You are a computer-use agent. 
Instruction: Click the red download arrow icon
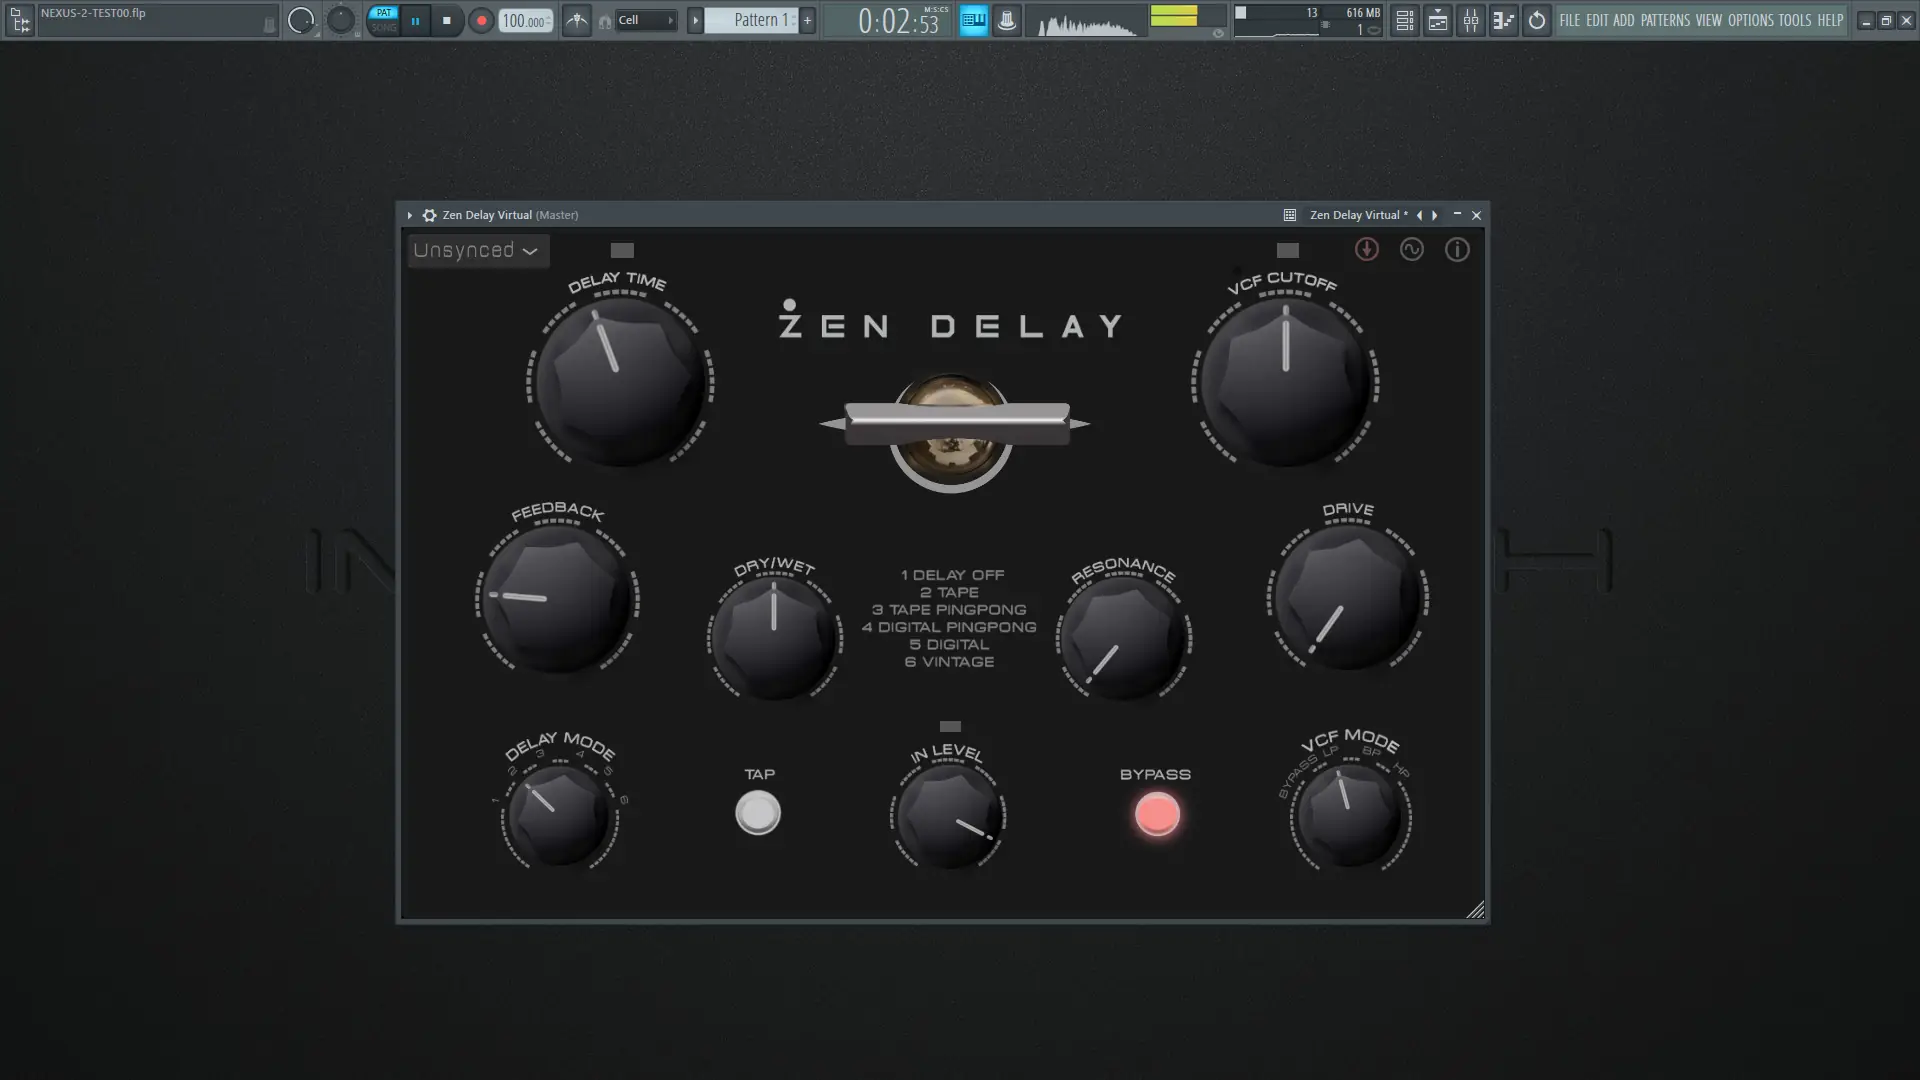point(1366,250)
